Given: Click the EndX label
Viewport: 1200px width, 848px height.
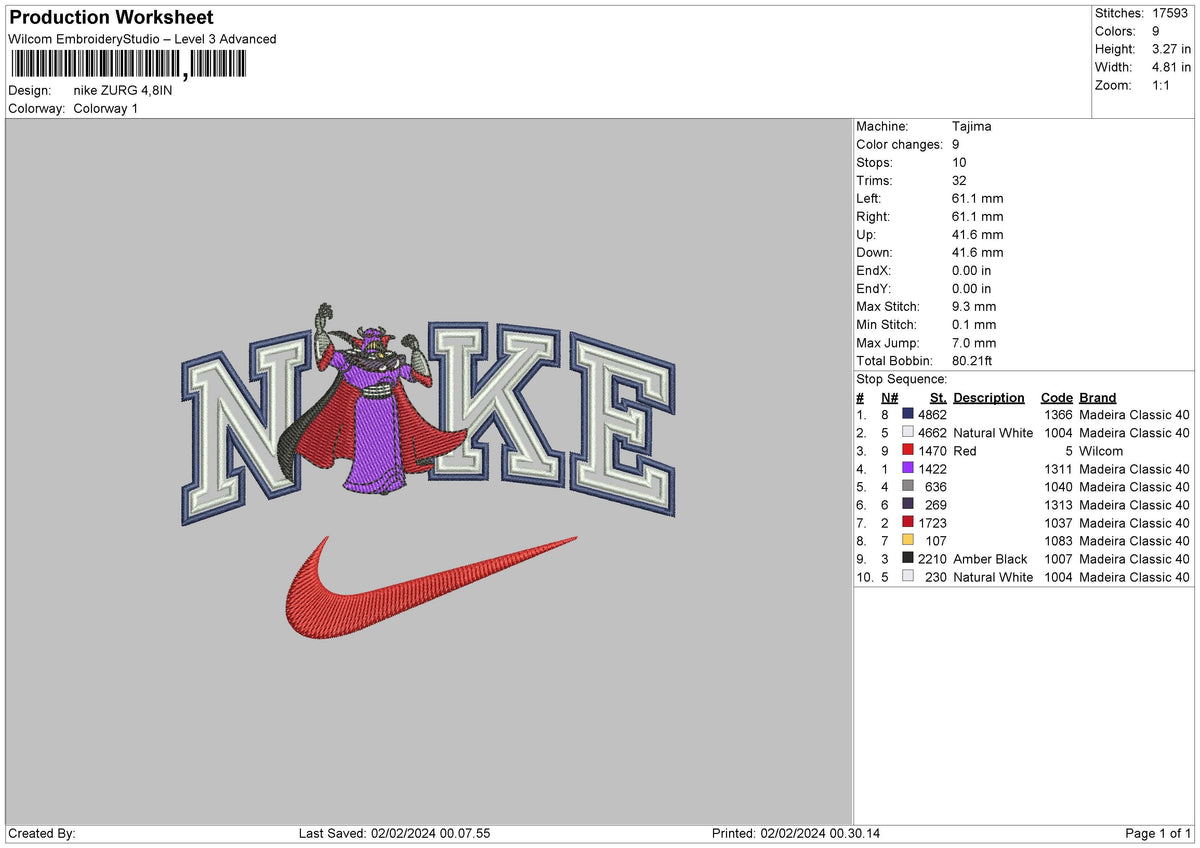Looking at the screenshot, I should [874, 270].
